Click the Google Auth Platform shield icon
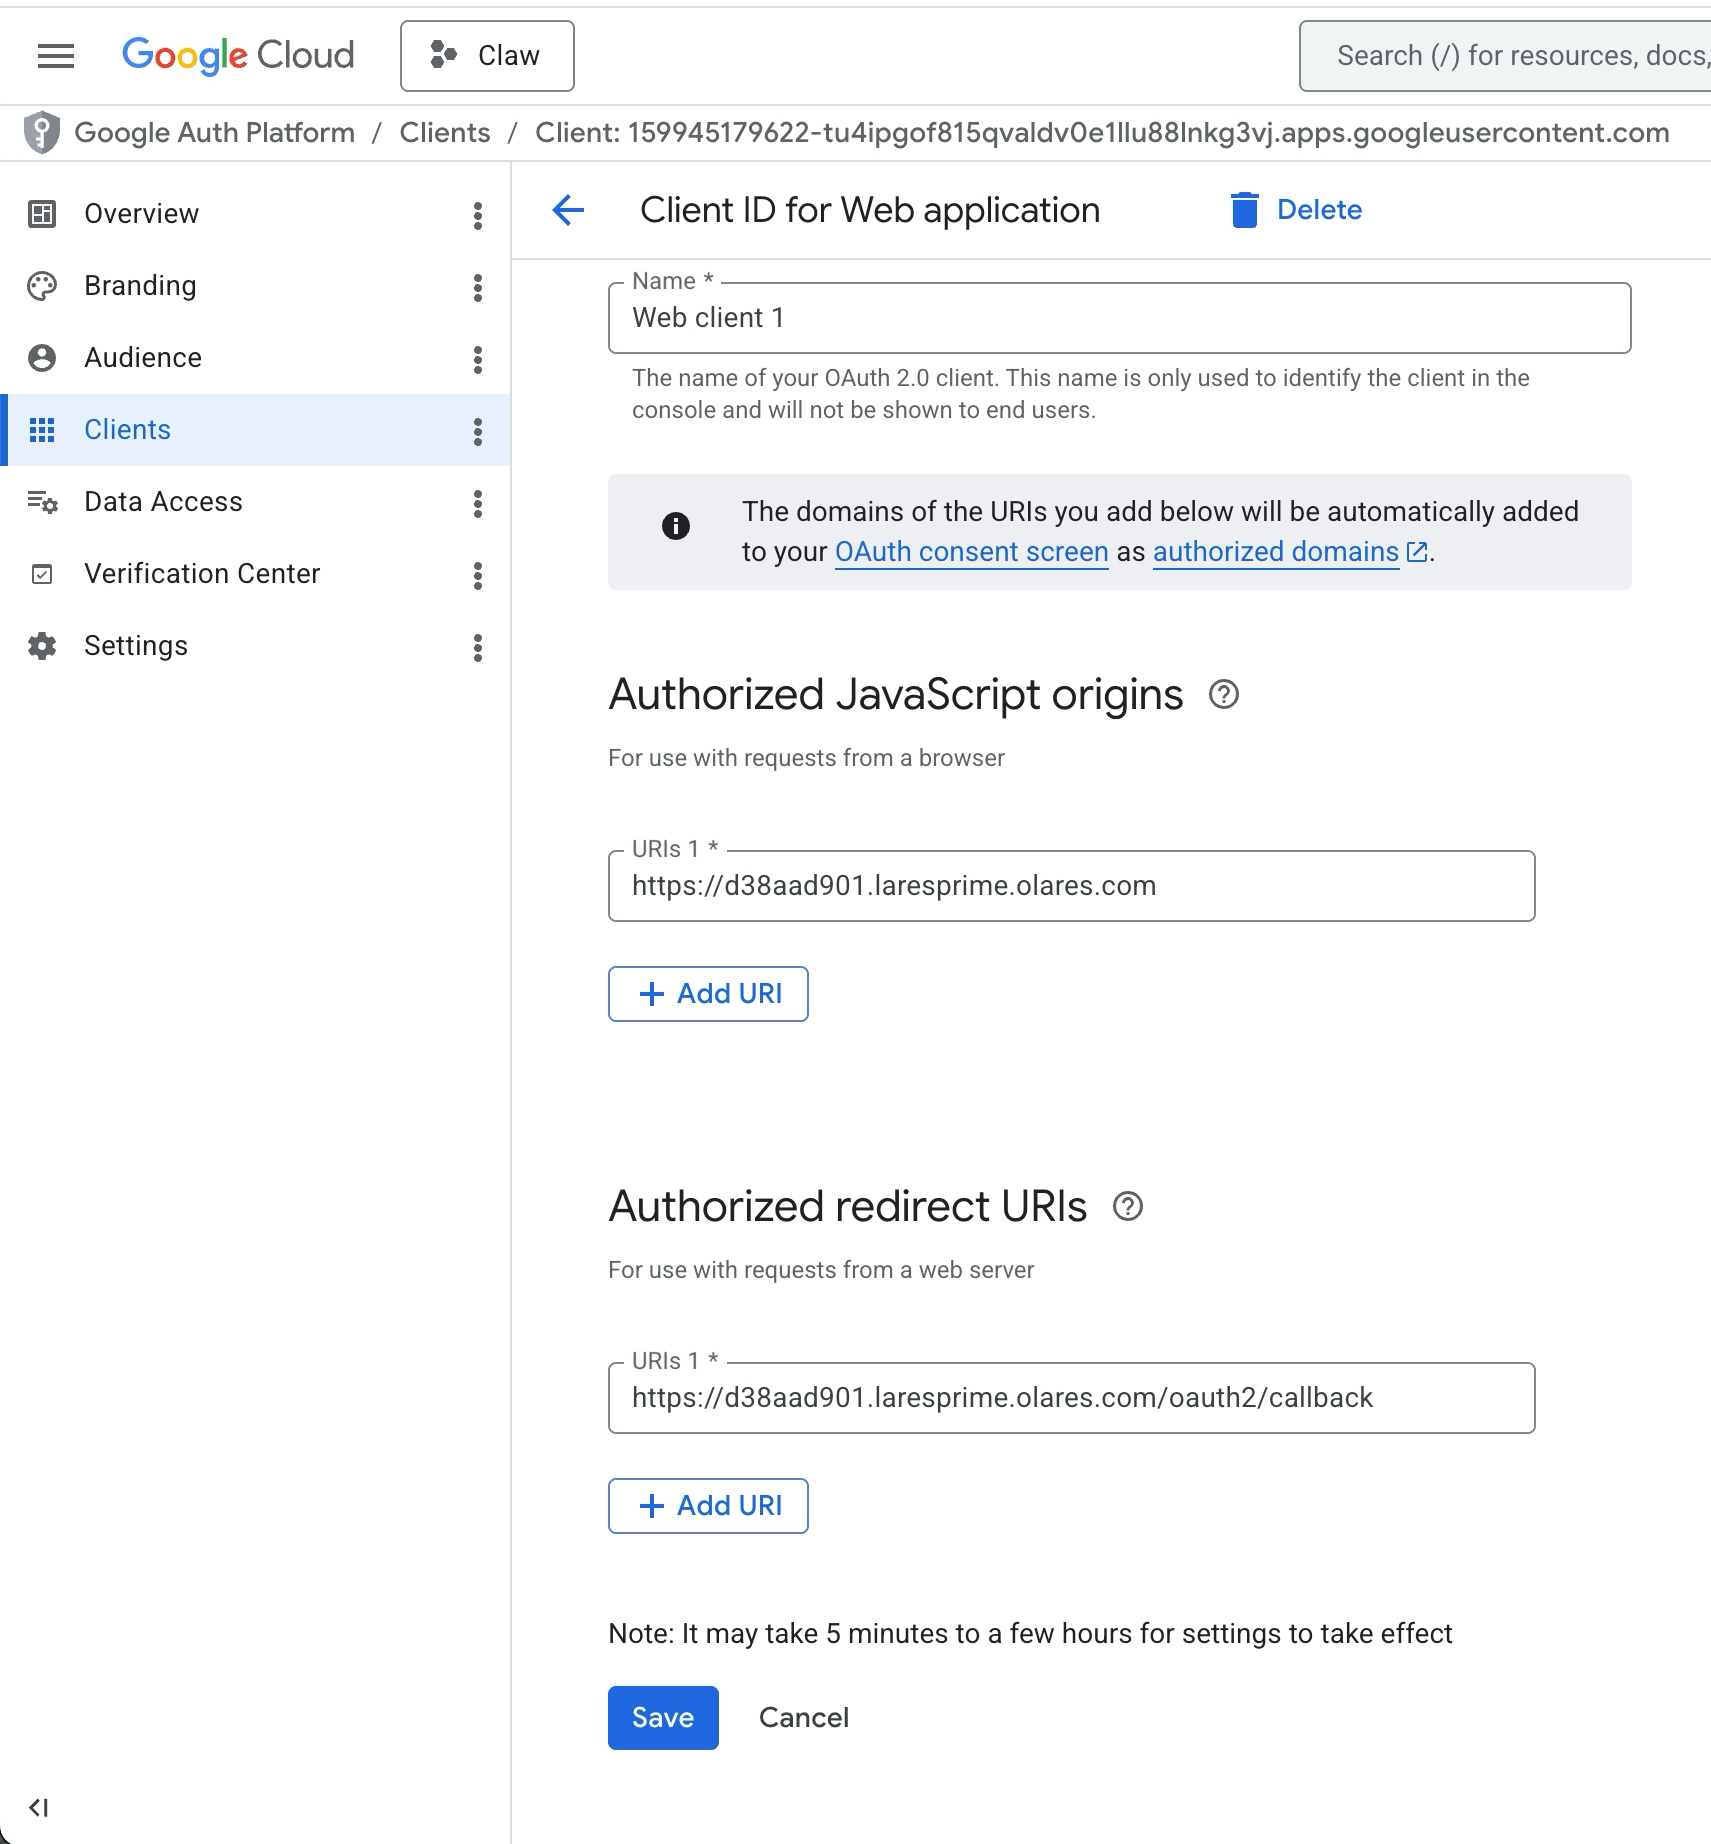 coord(42,133)
